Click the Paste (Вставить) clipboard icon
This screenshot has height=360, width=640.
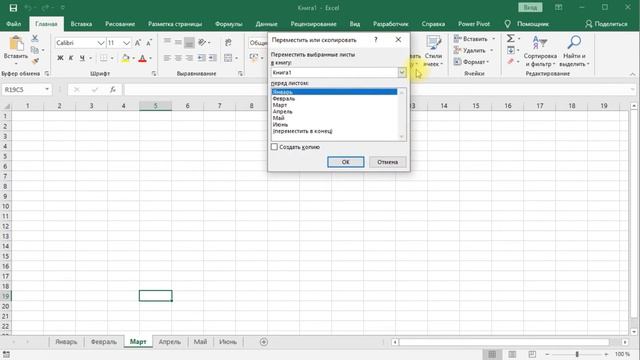16,44
